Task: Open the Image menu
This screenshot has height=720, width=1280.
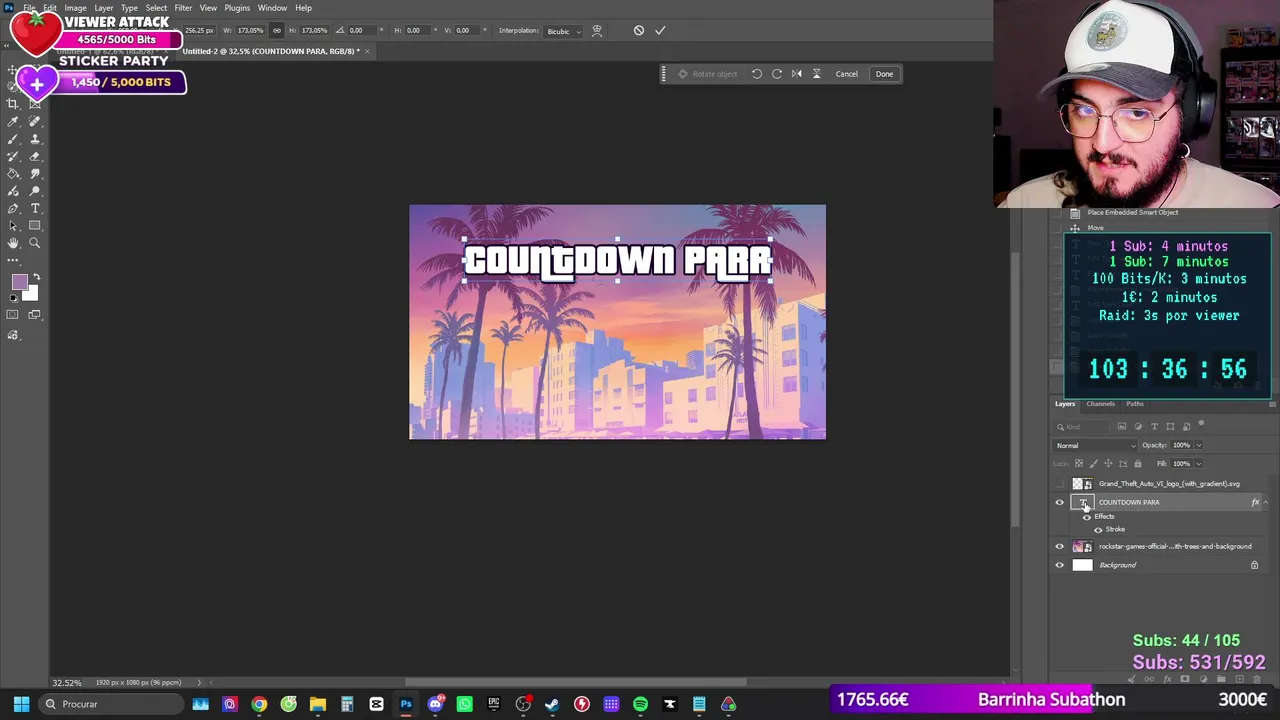Action: click(x=75, y=8)
